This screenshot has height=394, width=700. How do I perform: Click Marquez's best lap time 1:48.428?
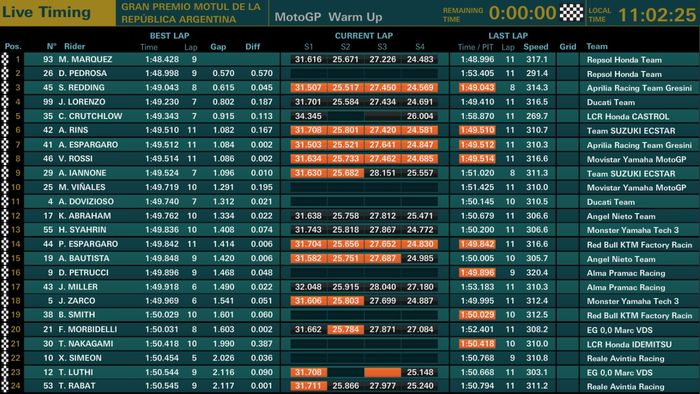(x=162, y=59)
